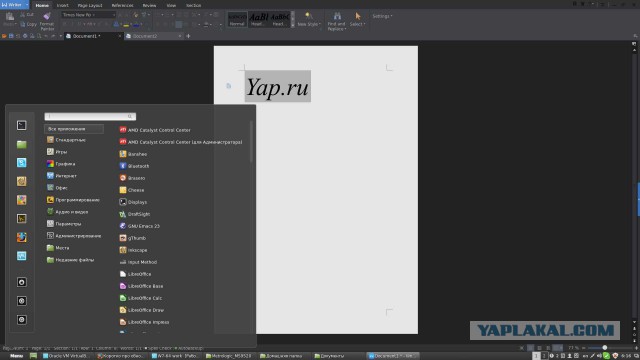Select the Игры category

pyautogui.click(x=57, y=151)
